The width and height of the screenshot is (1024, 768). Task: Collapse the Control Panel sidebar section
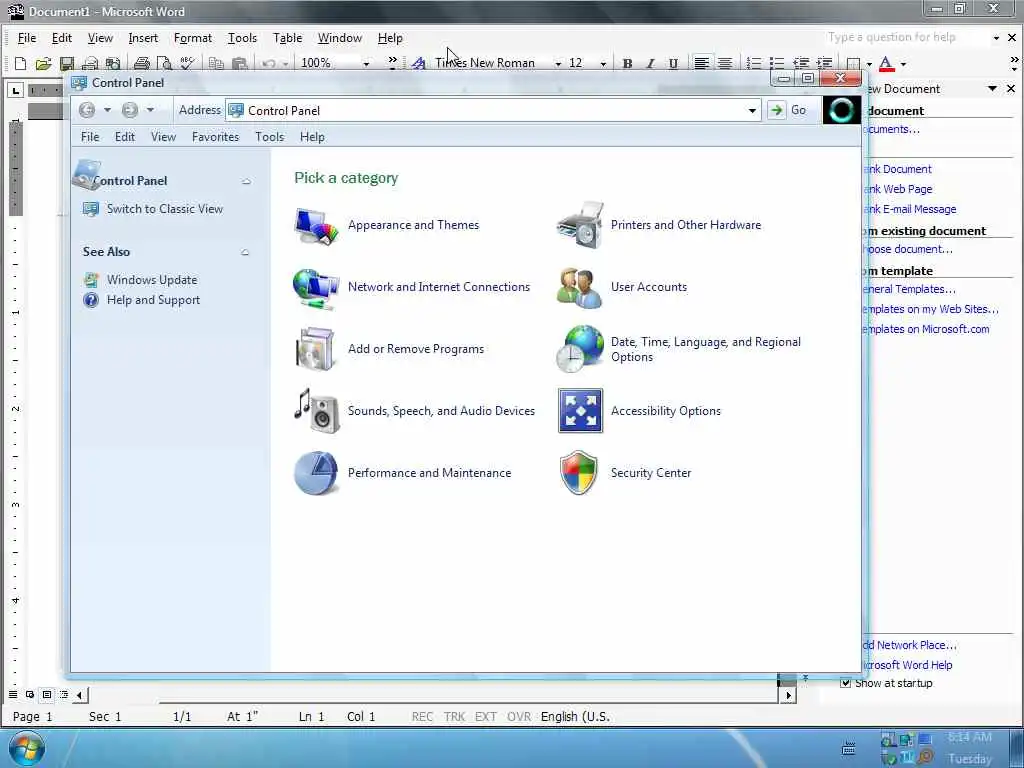coord(246,181)
